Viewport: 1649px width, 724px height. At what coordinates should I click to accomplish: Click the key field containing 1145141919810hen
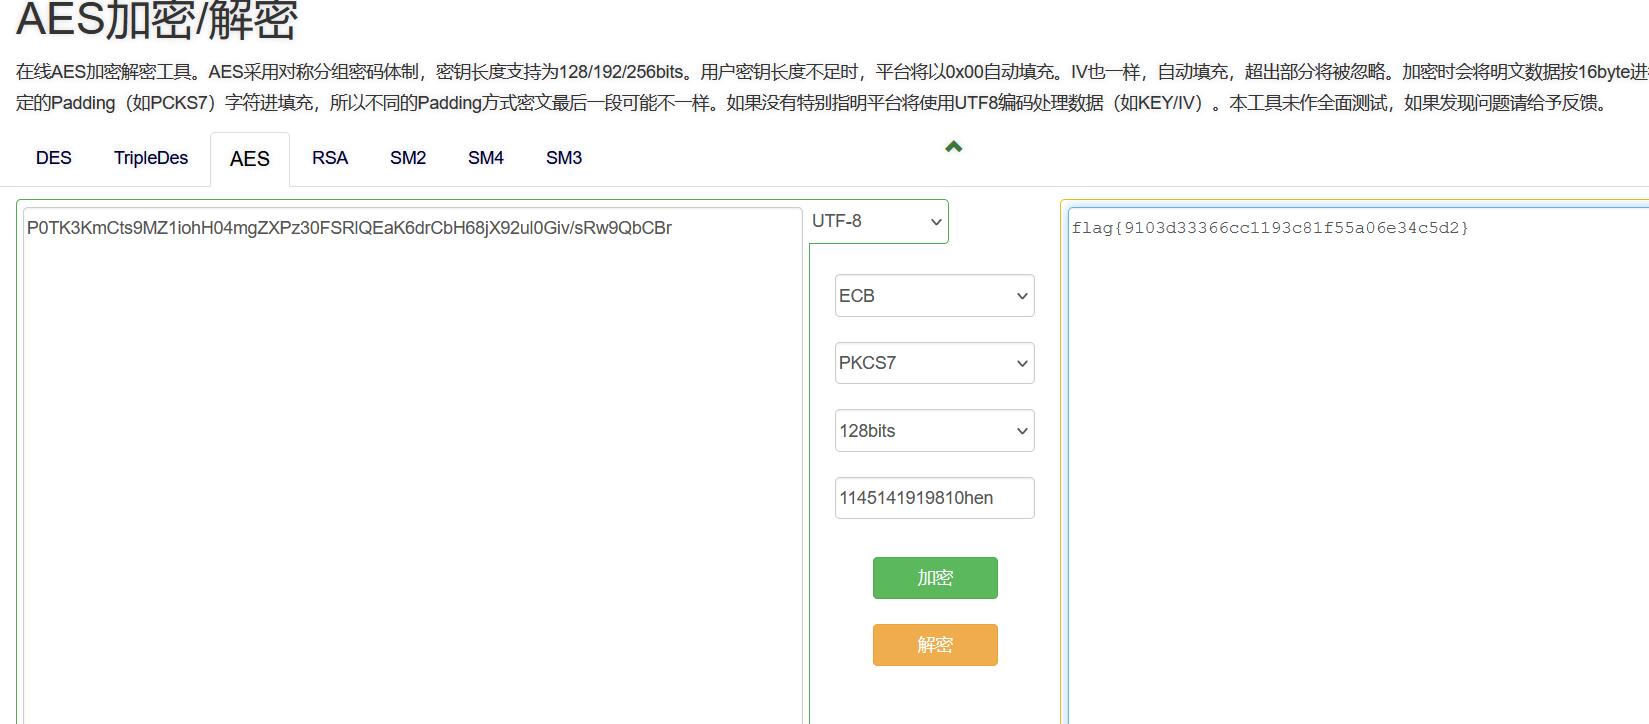934,498
